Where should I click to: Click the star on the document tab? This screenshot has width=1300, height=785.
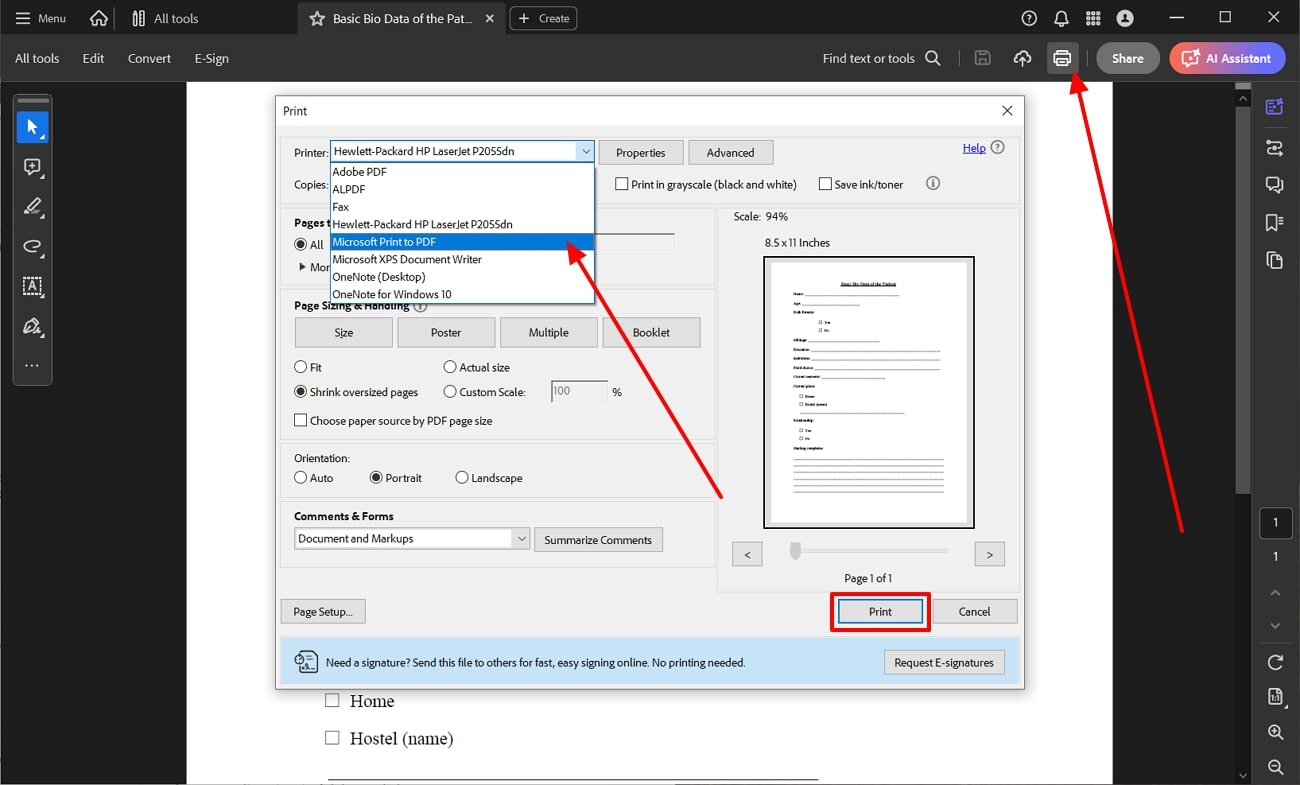point(317,18)
